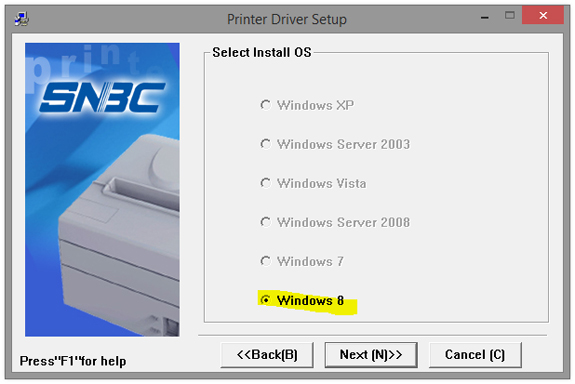575x384 pixels.
Task: Click the Windows 8 label text
Action: coord(311,301)
